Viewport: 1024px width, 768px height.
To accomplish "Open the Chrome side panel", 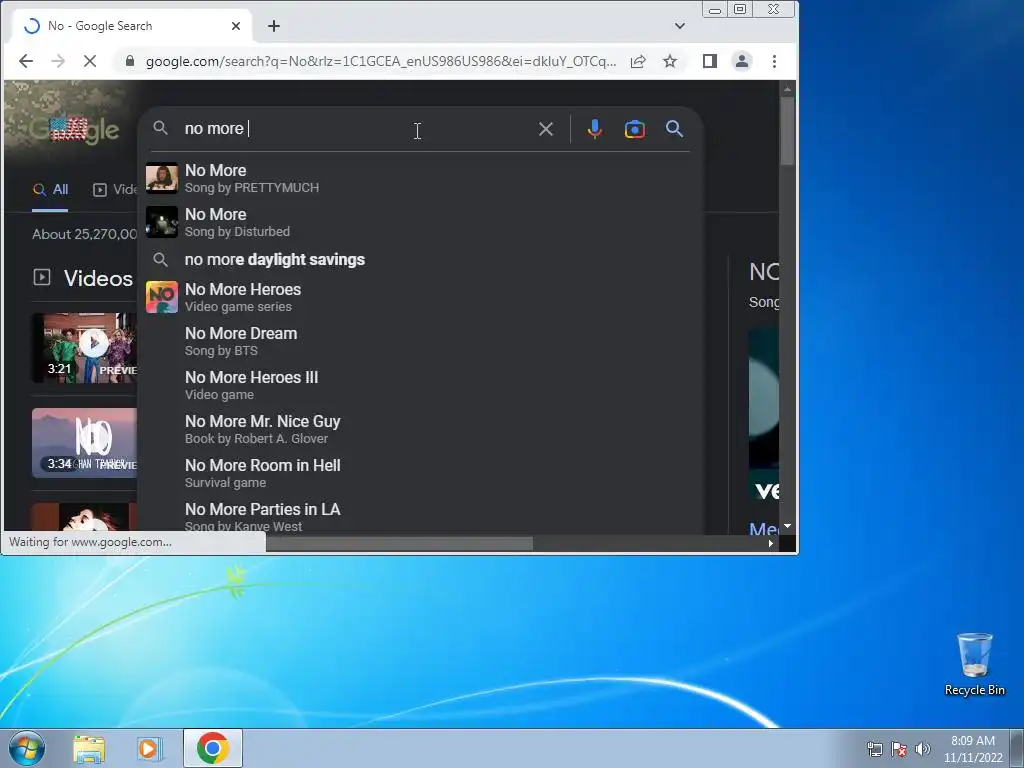I will pos(710,61).
